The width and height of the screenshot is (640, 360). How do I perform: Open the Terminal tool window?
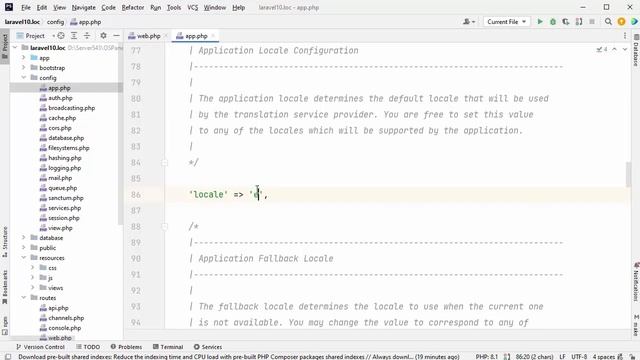(x=168, y=347)
